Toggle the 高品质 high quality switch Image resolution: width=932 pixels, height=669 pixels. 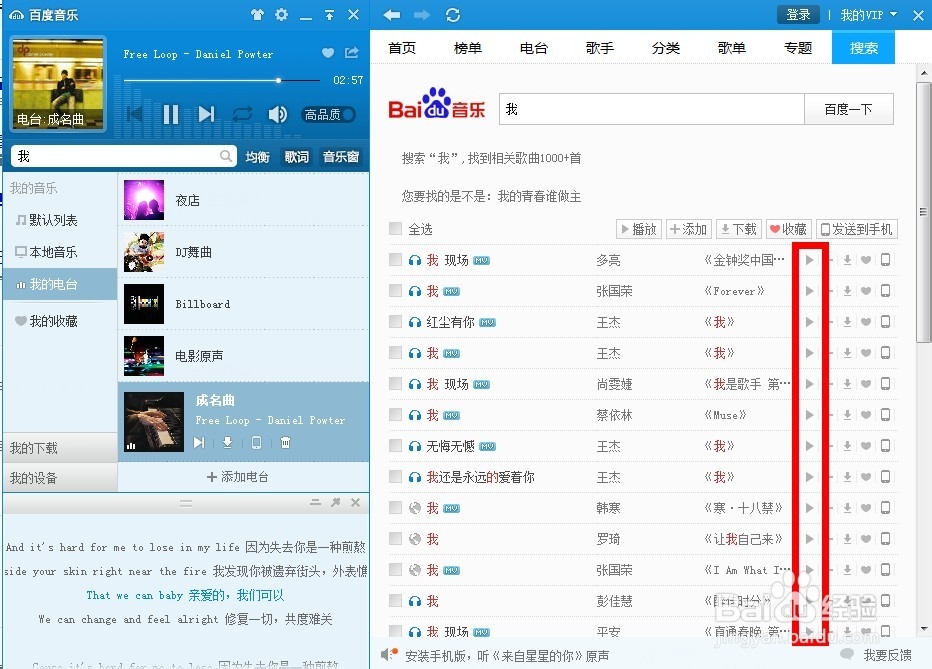tap(329, 114)
